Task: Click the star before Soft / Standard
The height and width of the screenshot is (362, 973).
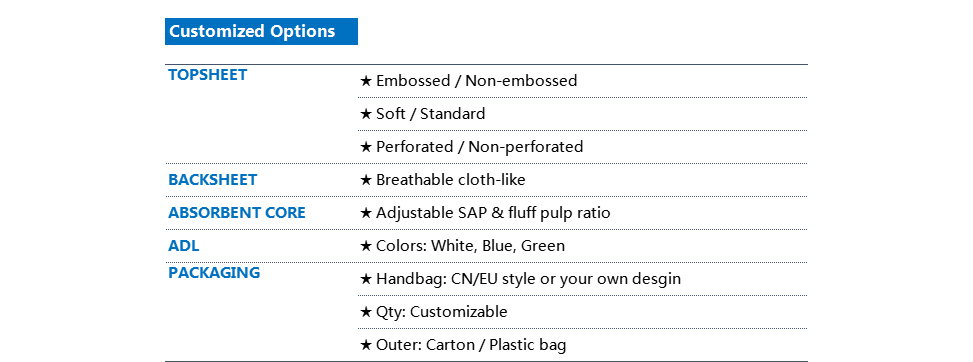Action: coord(366,114)
